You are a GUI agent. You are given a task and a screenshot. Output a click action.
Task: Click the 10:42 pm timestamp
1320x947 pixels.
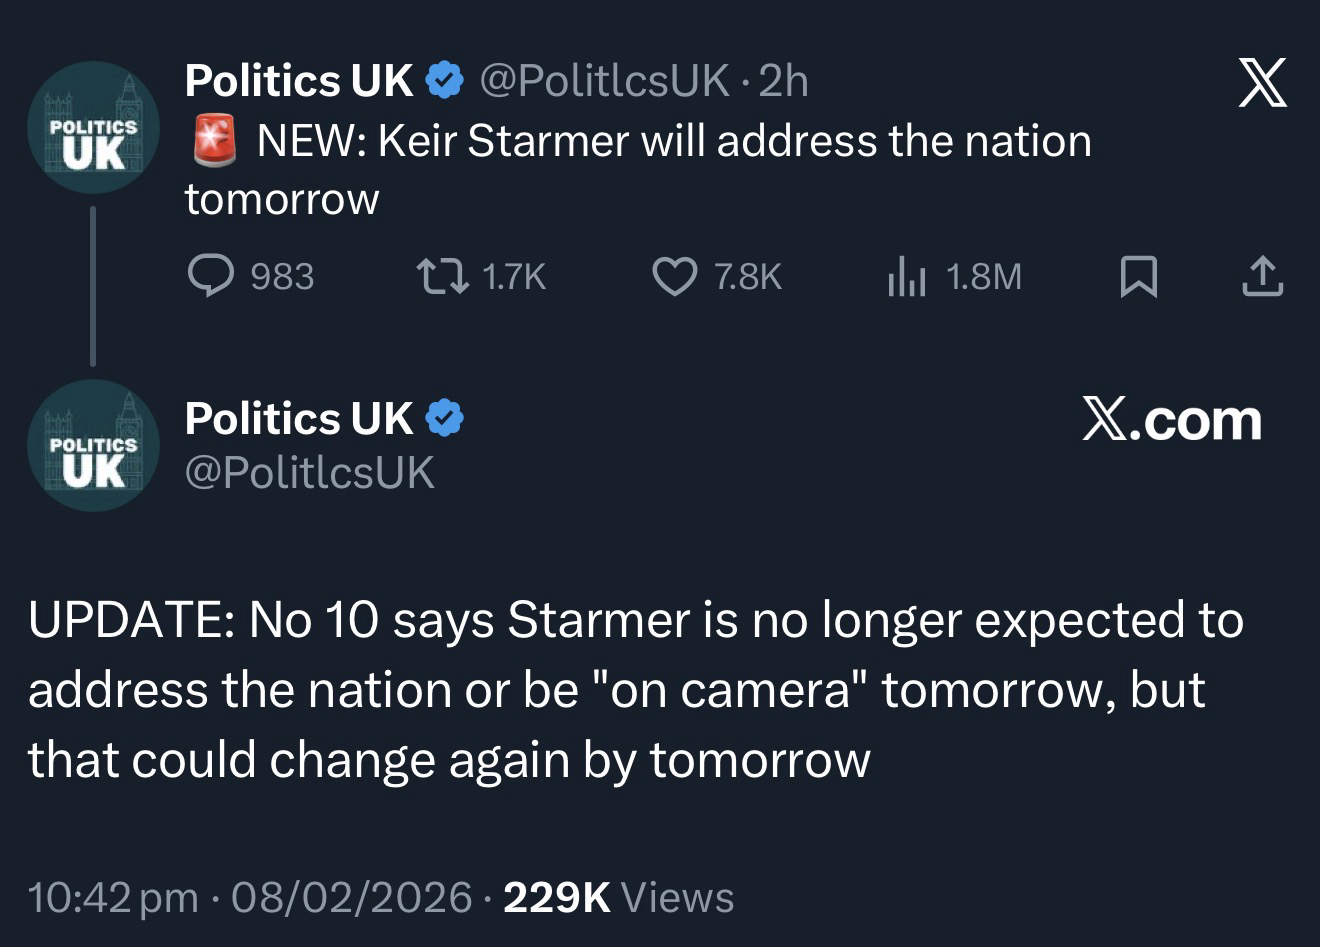[x=112, y=897]
